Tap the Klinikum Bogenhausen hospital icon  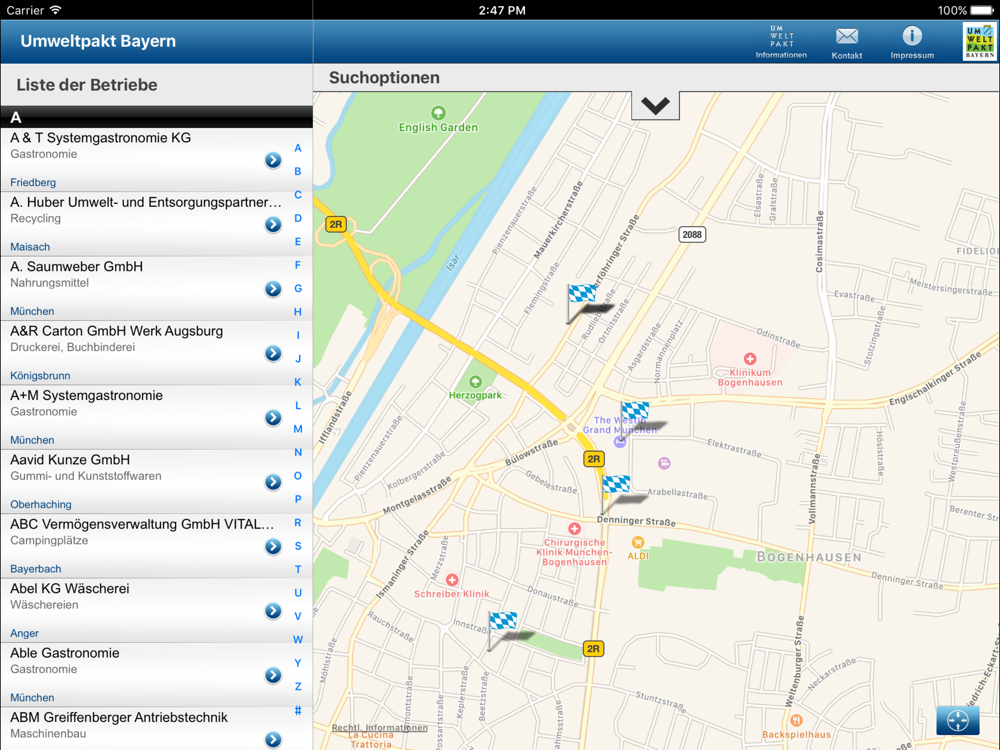pyautogui.click(x=750, y=358)
